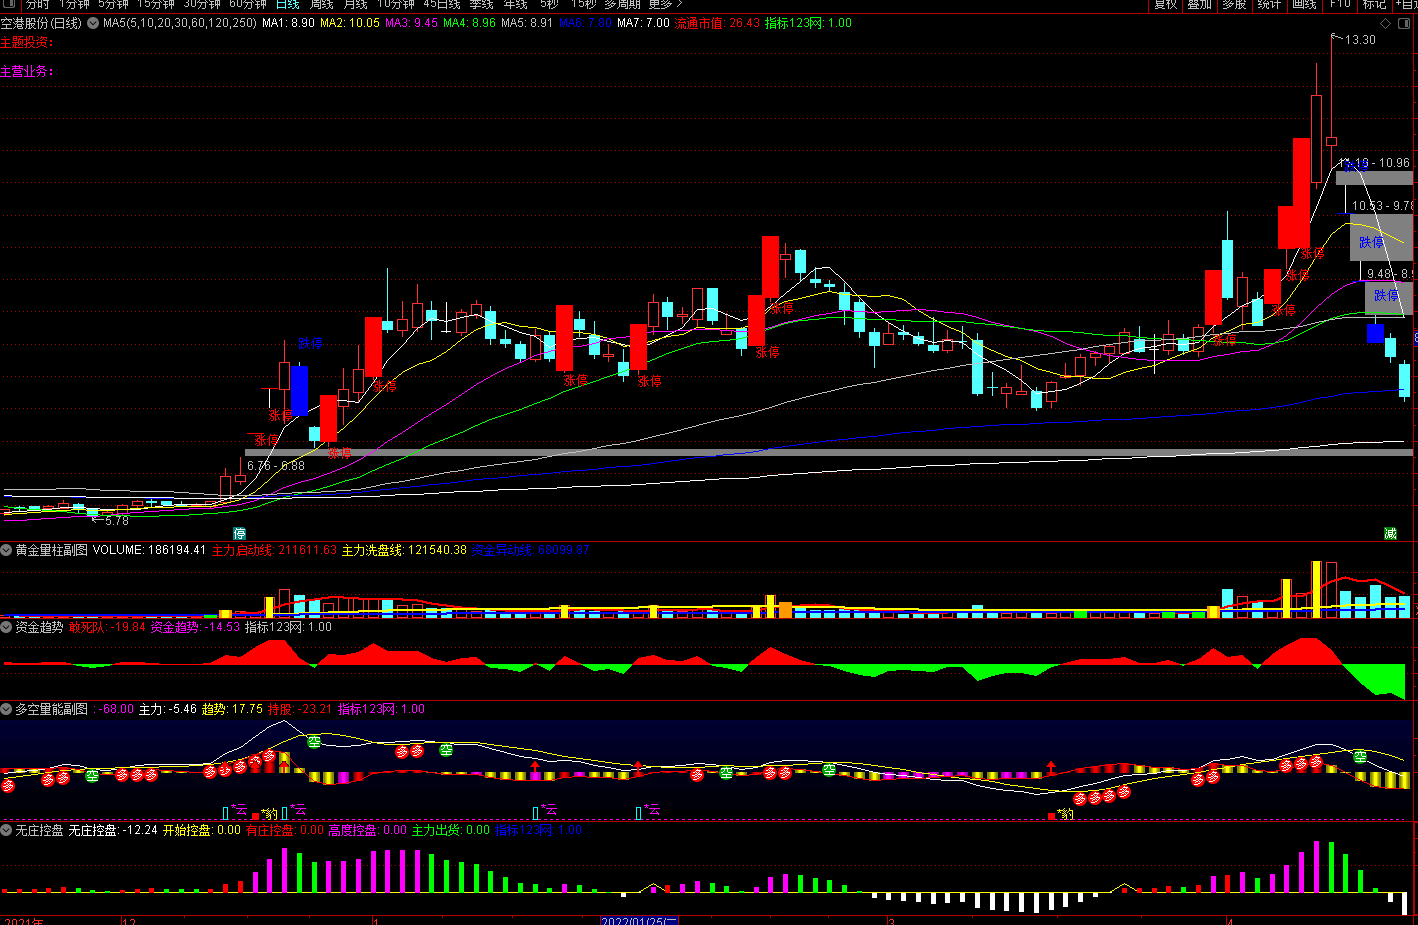Switch to the 月线 monthly tab
The height and width of the screenshot is (925, 1418).
(356, 5)
